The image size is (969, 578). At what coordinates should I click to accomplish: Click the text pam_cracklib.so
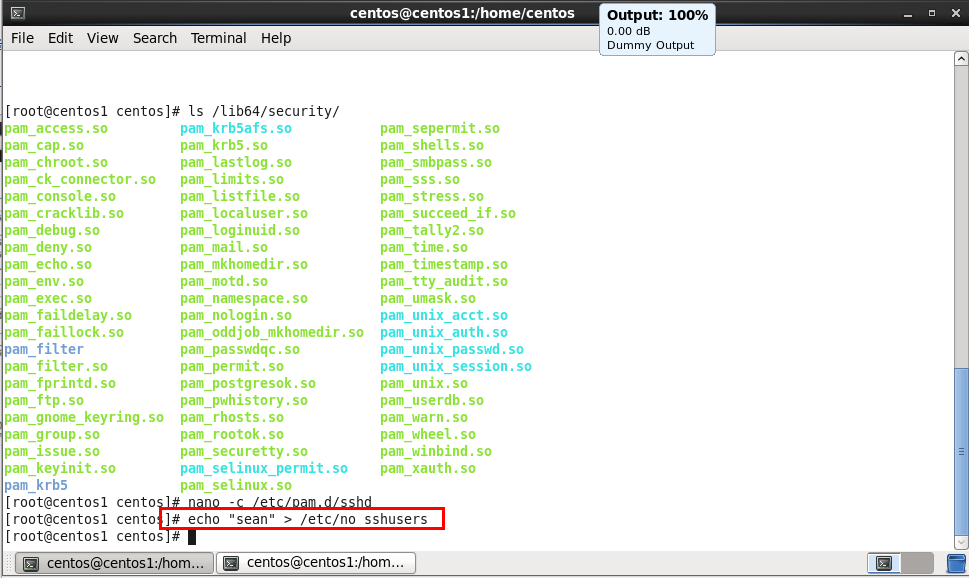(64, 214)
